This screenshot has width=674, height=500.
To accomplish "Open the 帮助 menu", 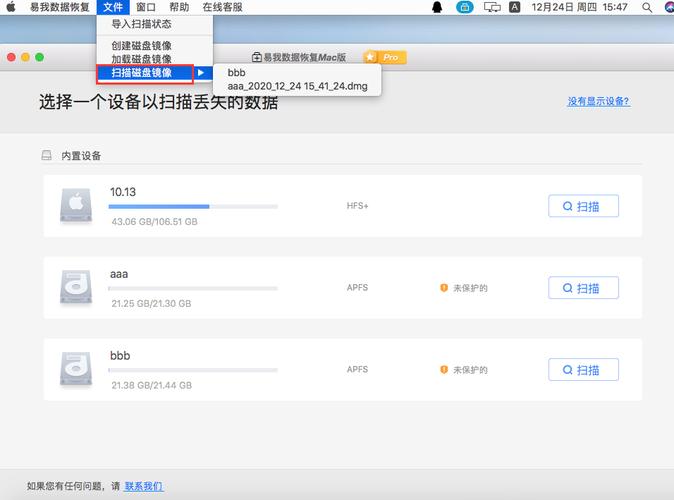I will pos(179,7).
